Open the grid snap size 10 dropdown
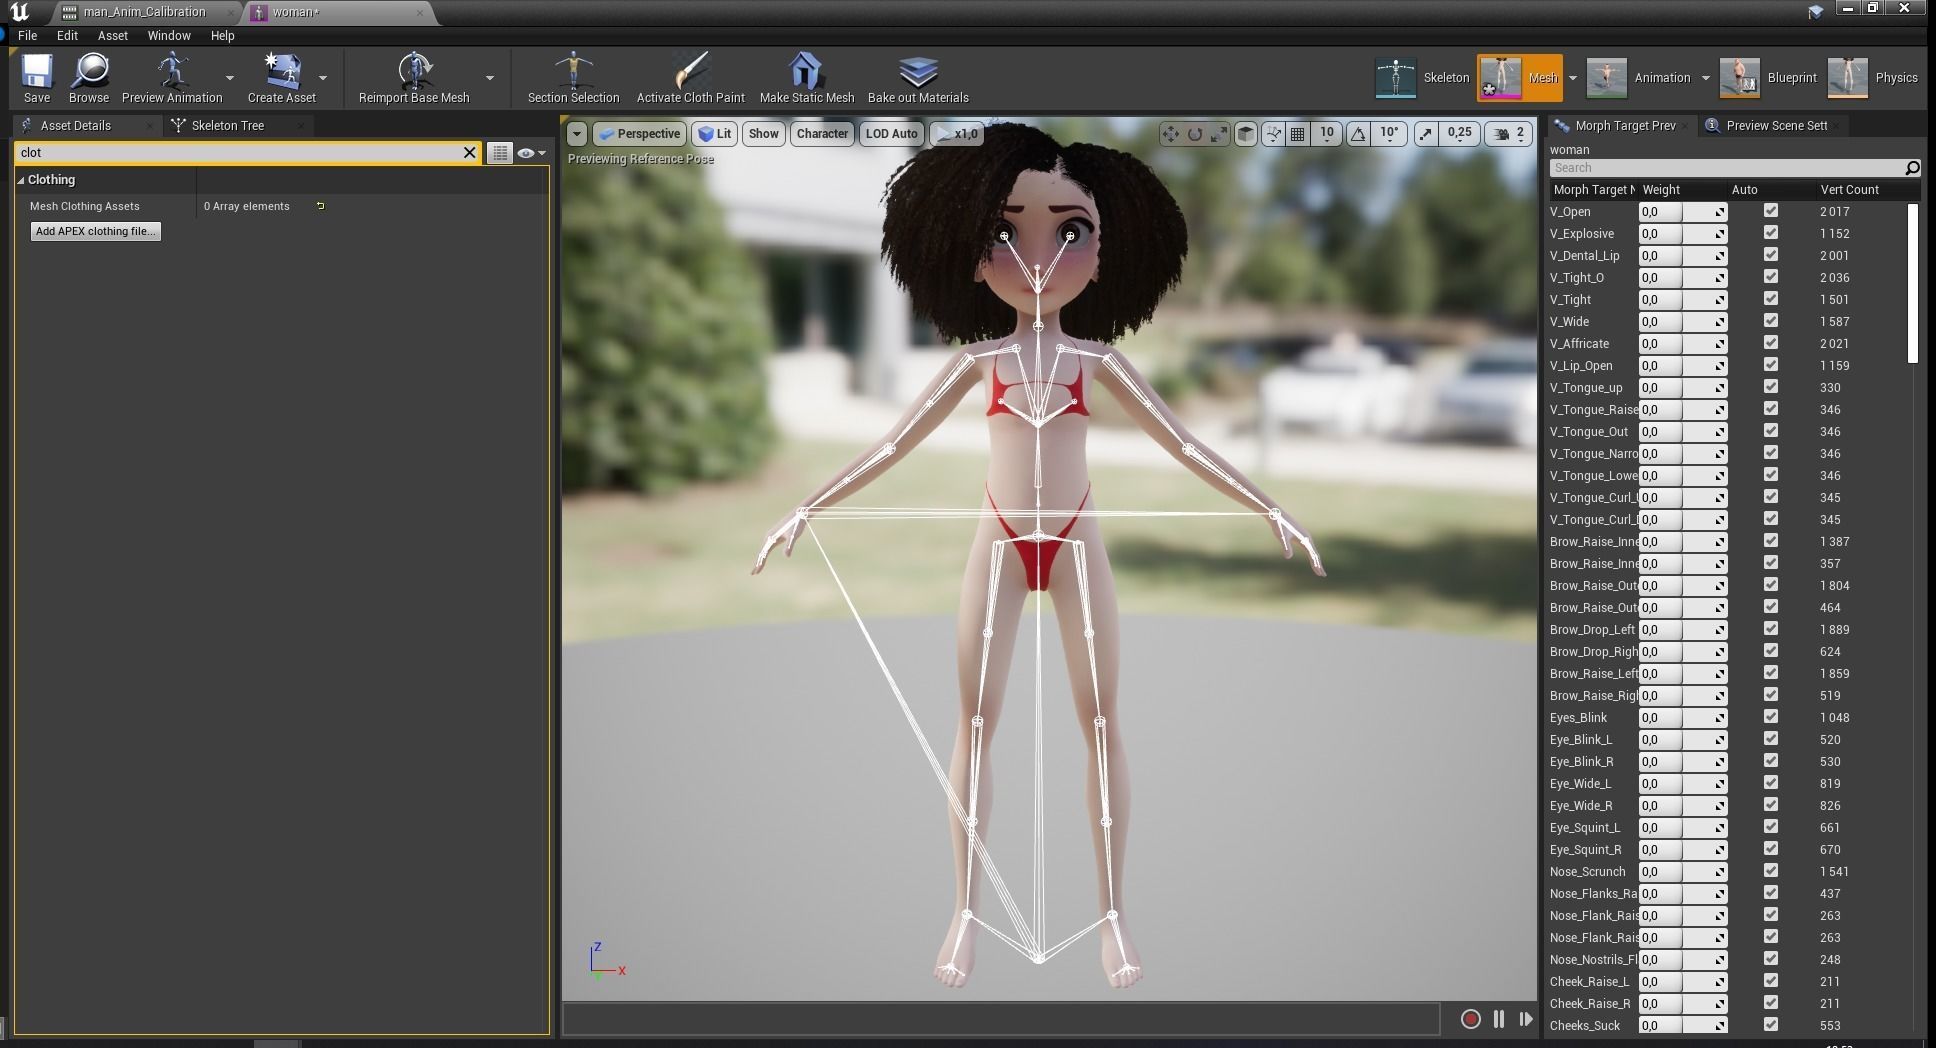1936x1048 pixels. pos(1327,134)
